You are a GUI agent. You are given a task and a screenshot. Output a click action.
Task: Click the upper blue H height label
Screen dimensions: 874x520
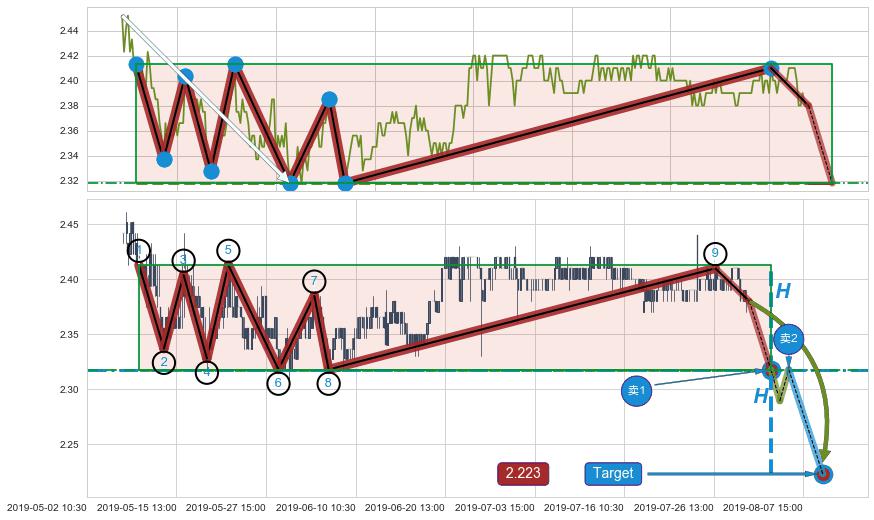[783, 291]
